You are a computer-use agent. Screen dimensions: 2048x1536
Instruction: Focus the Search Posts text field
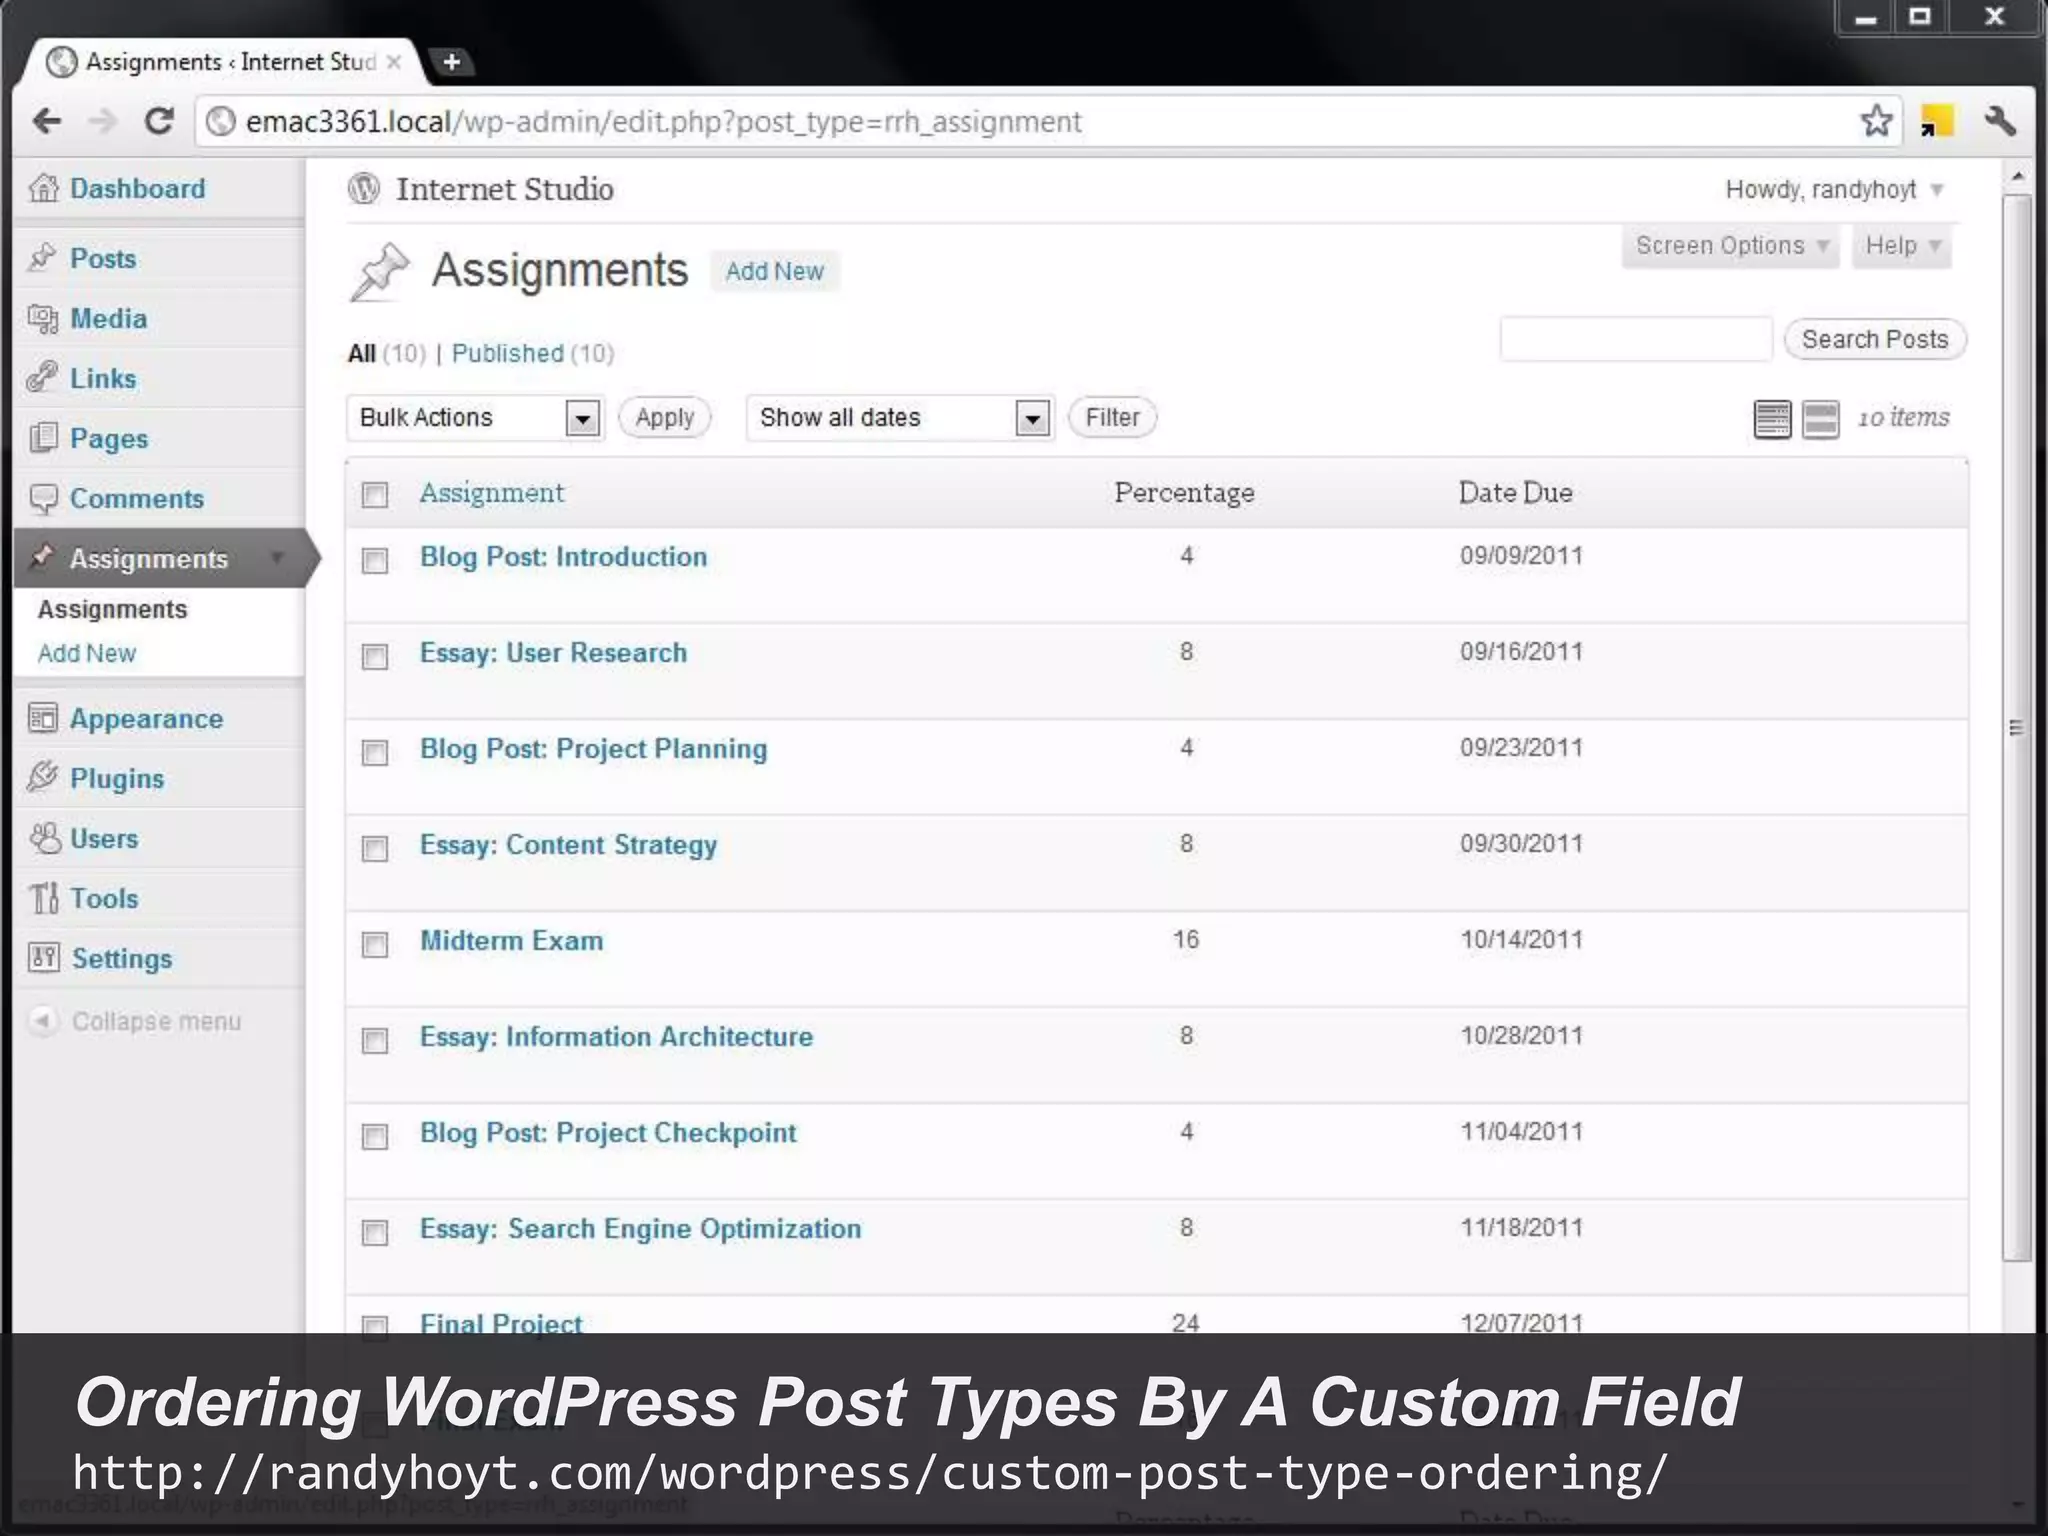(1635, 339)
